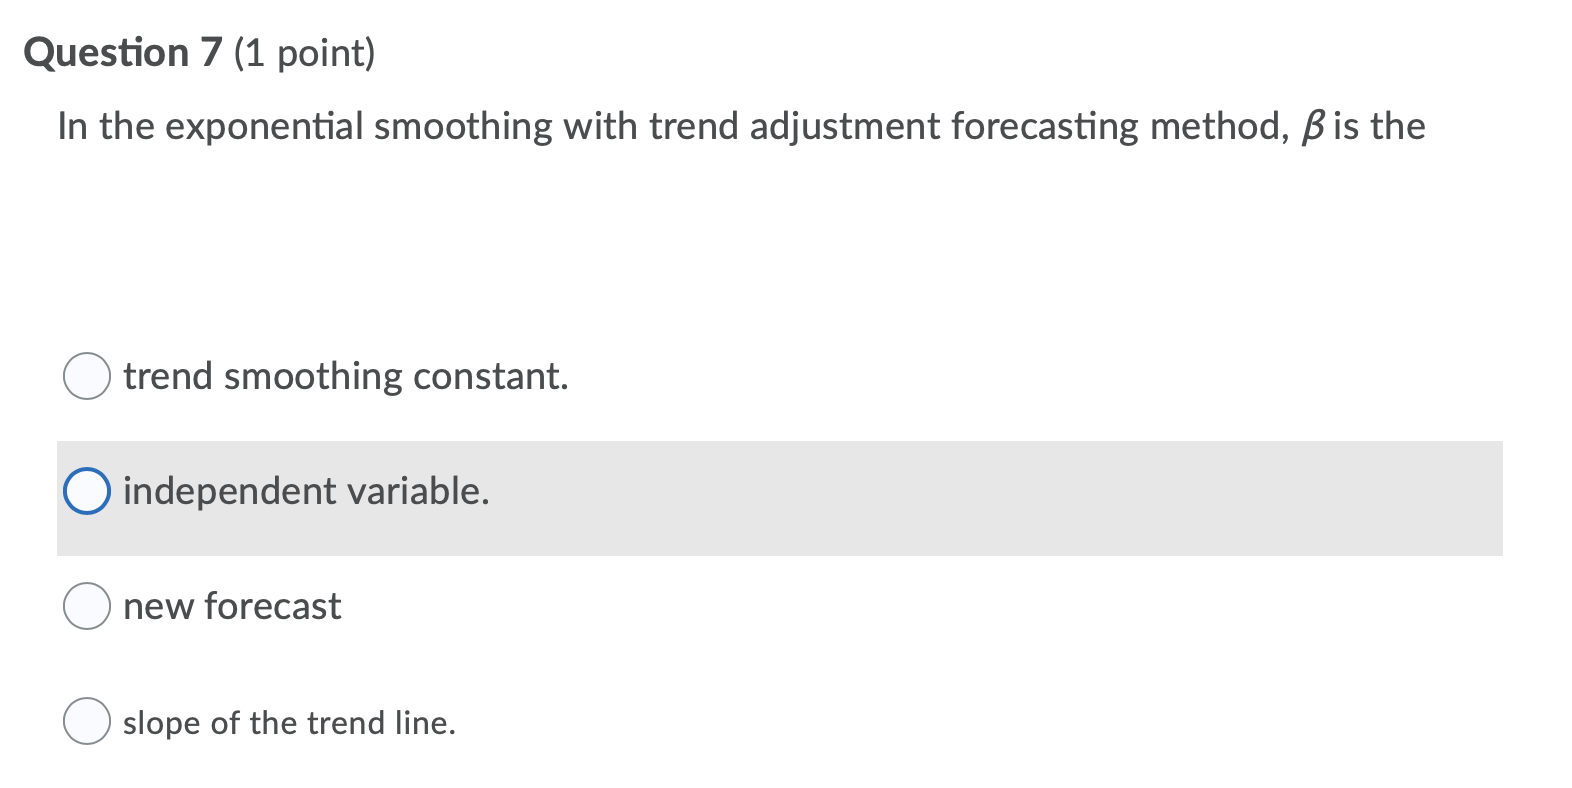The height and width of the screenshot is (788, 1572).
Task: Click the circle beside 'new forecast'
Action: pos(88,605)
